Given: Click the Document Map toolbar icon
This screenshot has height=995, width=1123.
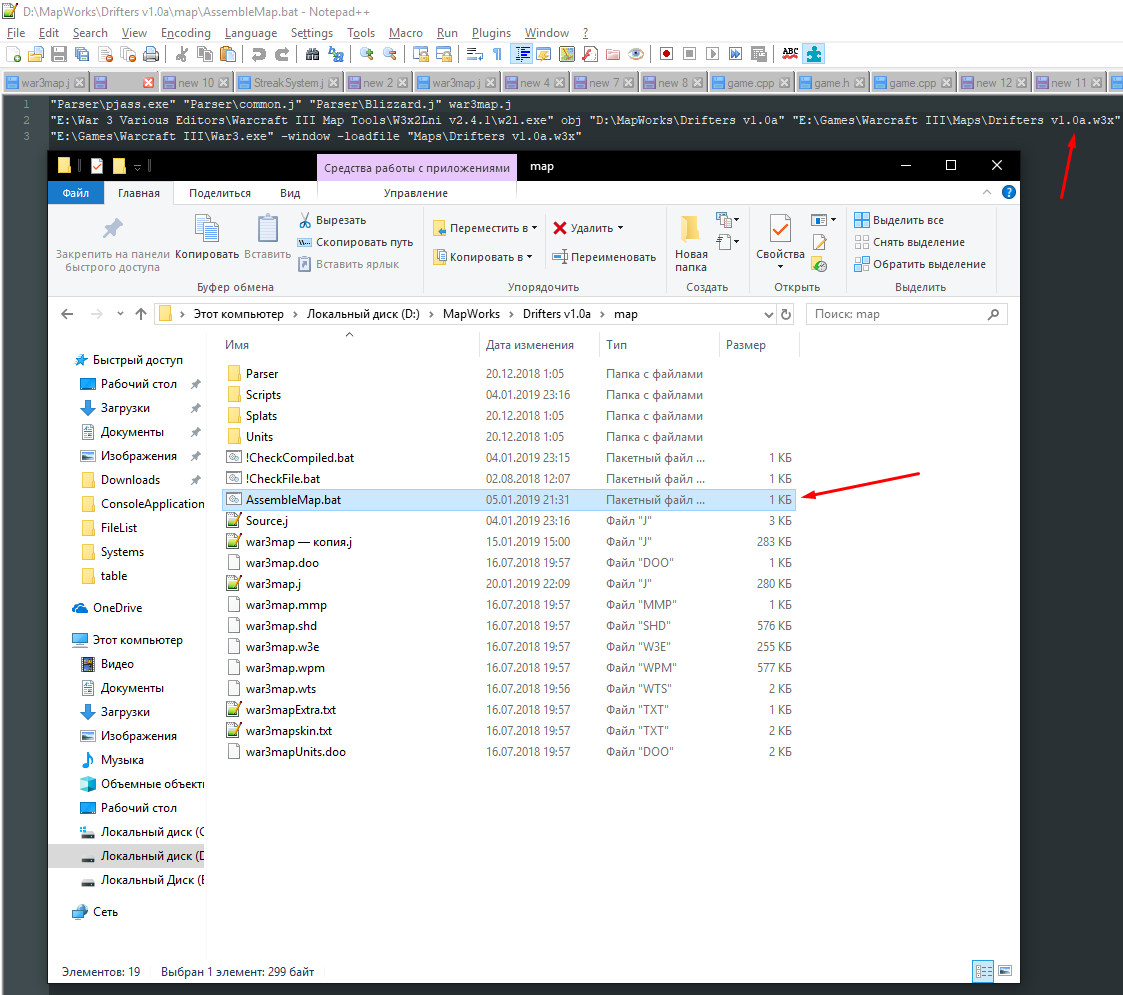Looking at the screenshot, I should 567,54.
